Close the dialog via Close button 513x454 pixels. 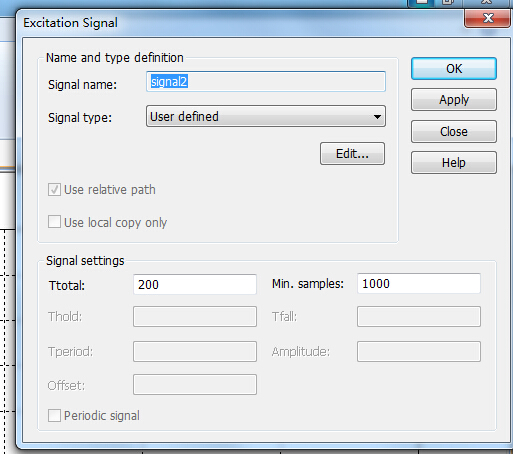454,132
